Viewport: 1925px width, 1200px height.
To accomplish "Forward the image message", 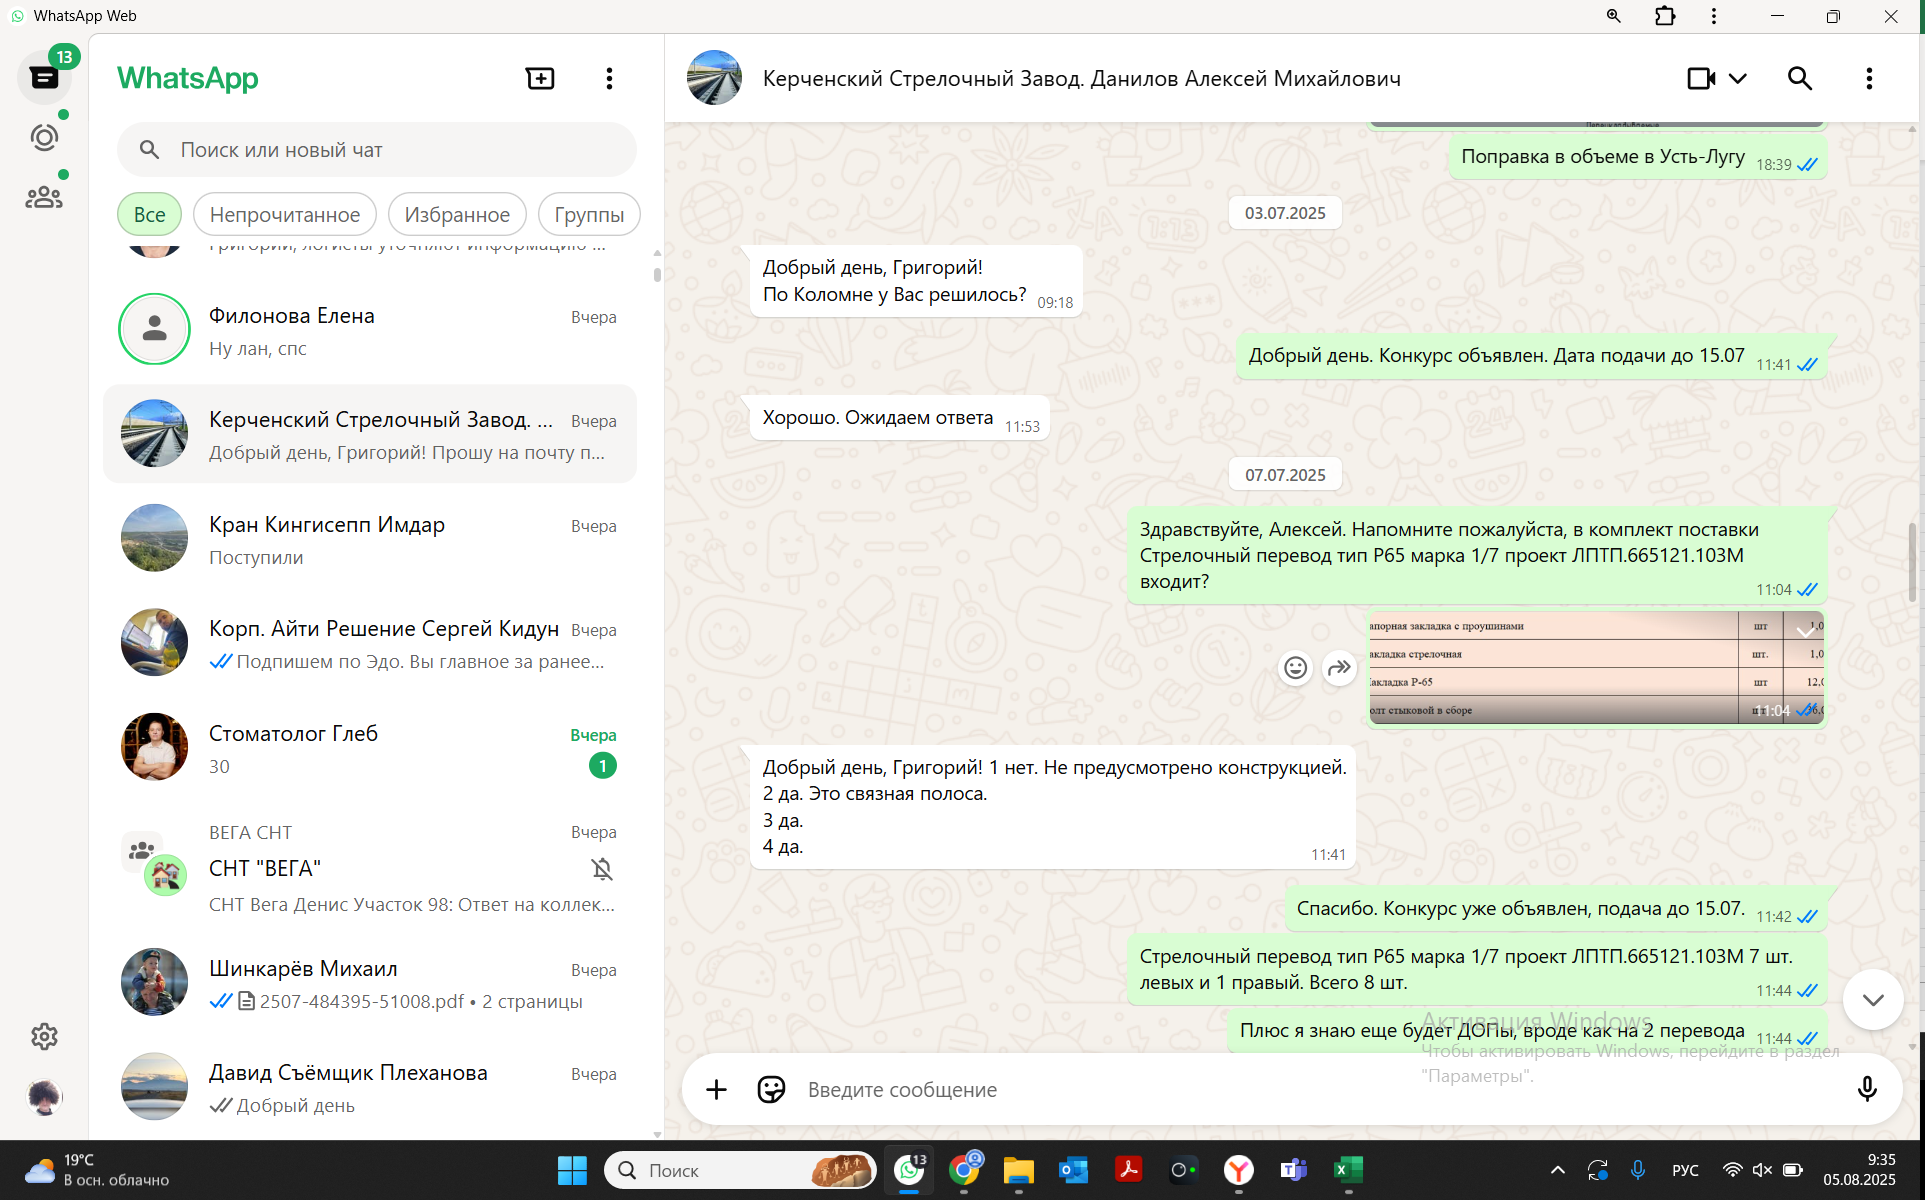I will [1339, 667].
